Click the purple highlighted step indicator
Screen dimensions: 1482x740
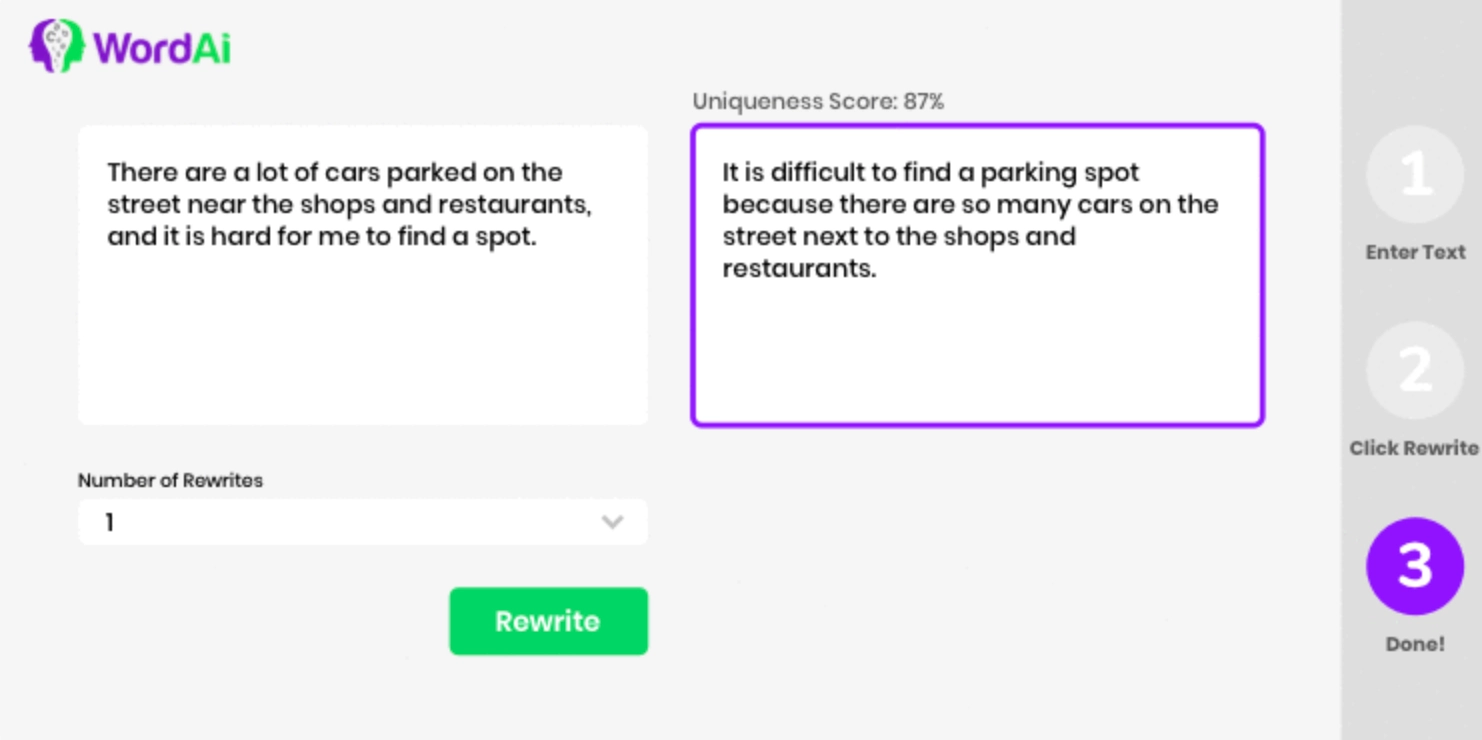(x=1415, y=565)
